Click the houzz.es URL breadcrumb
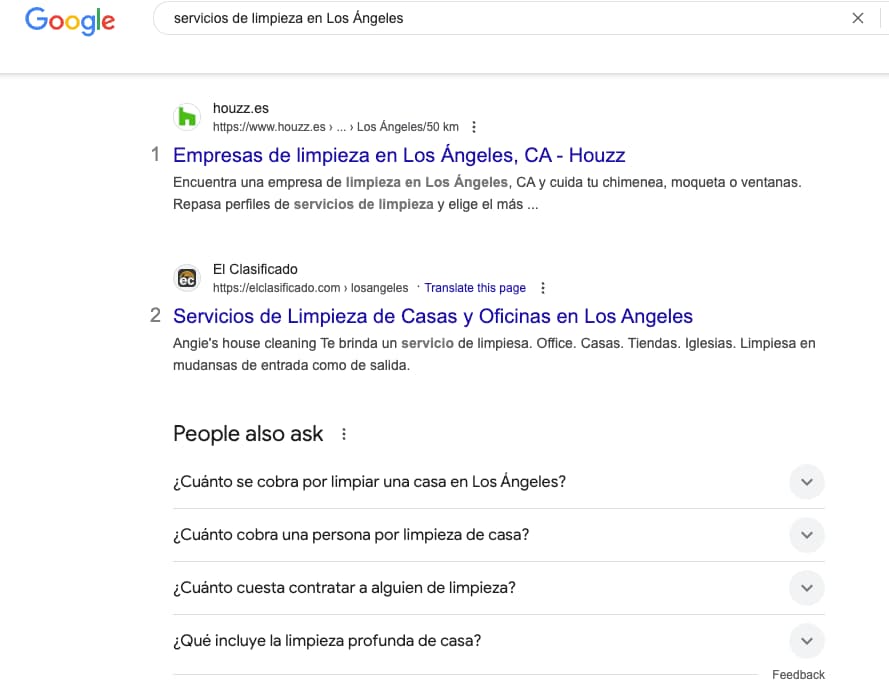 (x=336, y=127)
